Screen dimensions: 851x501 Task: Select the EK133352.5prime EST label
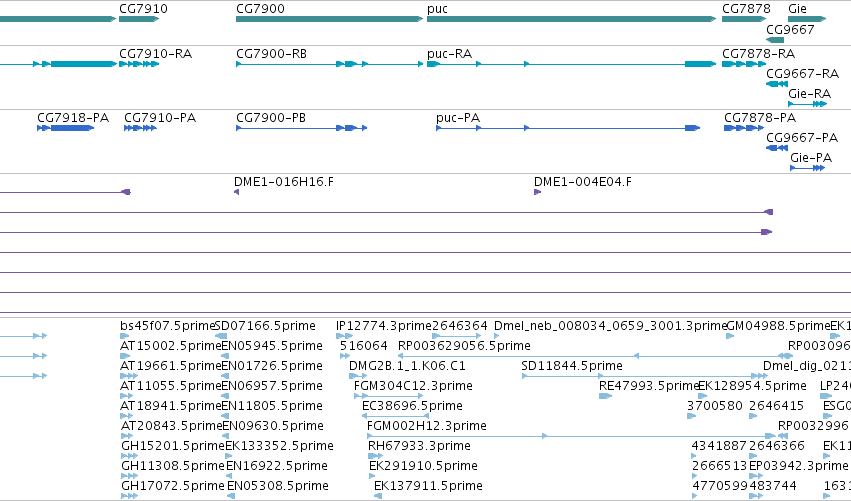coord(279,446)
